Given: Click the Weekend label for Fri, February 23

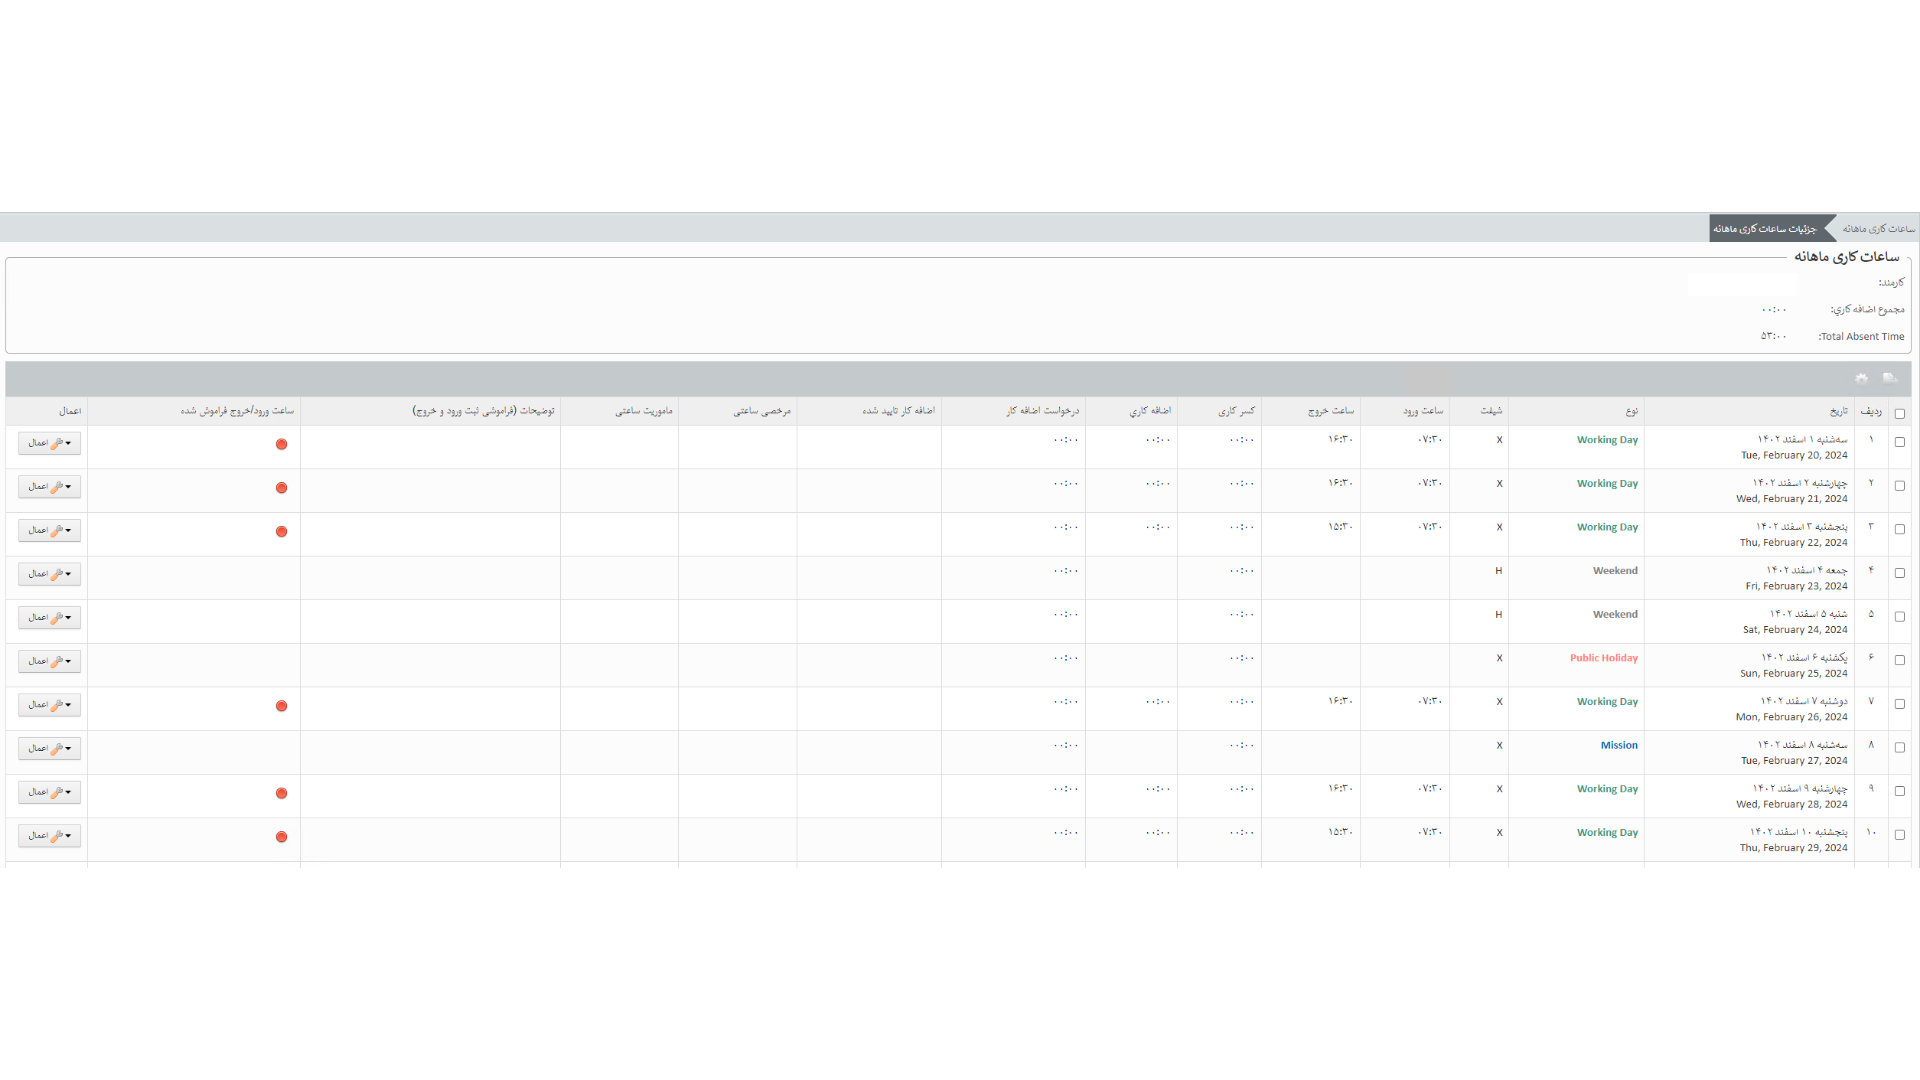Looking at the screenshot, I should (1615, 571).
